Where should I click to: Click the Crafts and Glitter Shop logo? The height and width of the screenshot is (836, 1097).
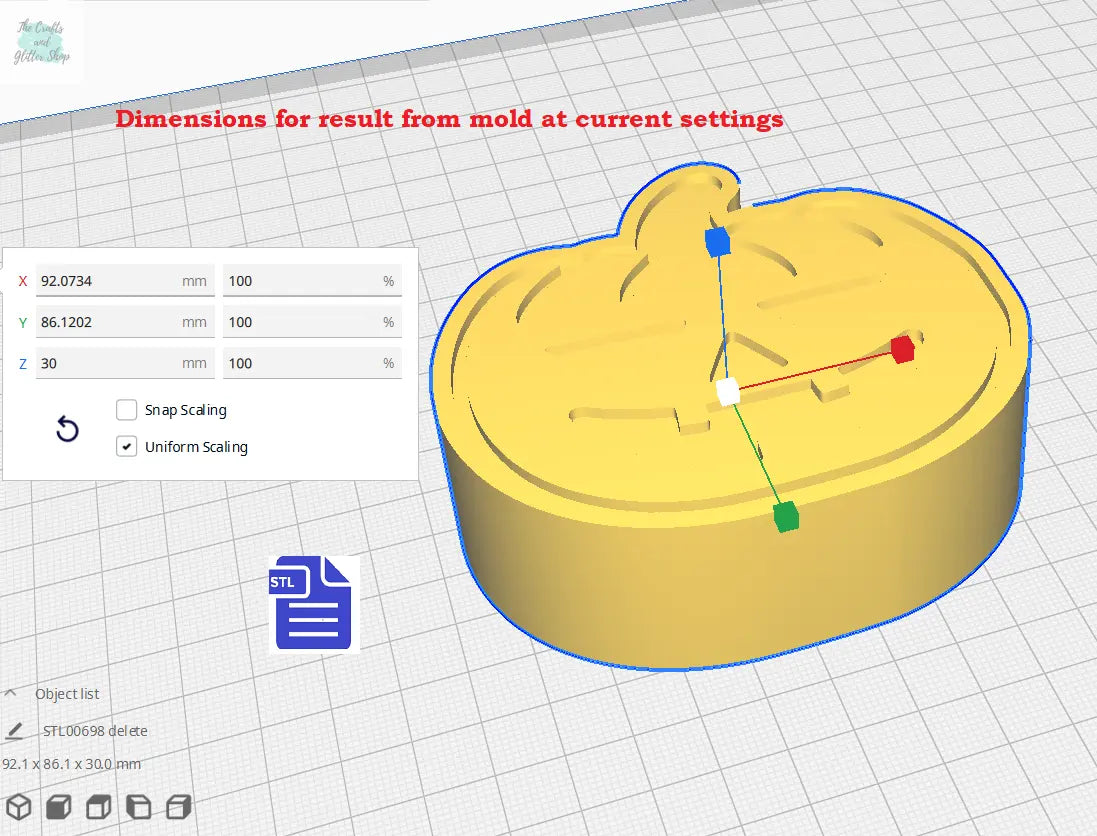pos(42,44)
